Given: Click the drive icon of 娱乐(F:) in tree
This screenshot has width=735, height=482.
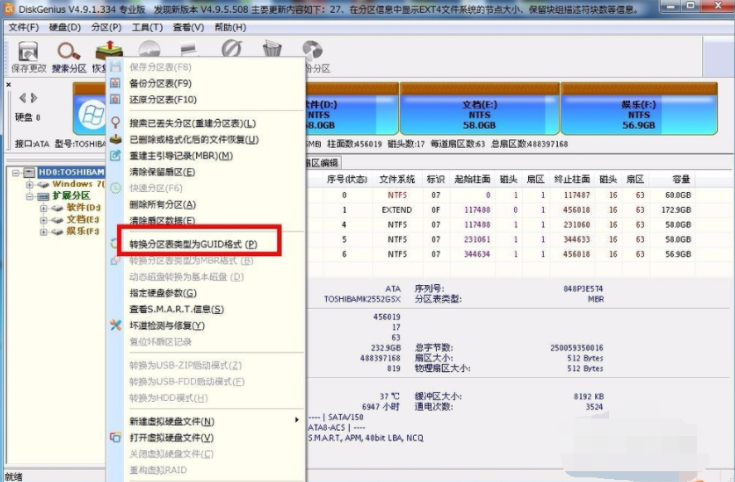Looking at the screenshot, I should (57, 231).
